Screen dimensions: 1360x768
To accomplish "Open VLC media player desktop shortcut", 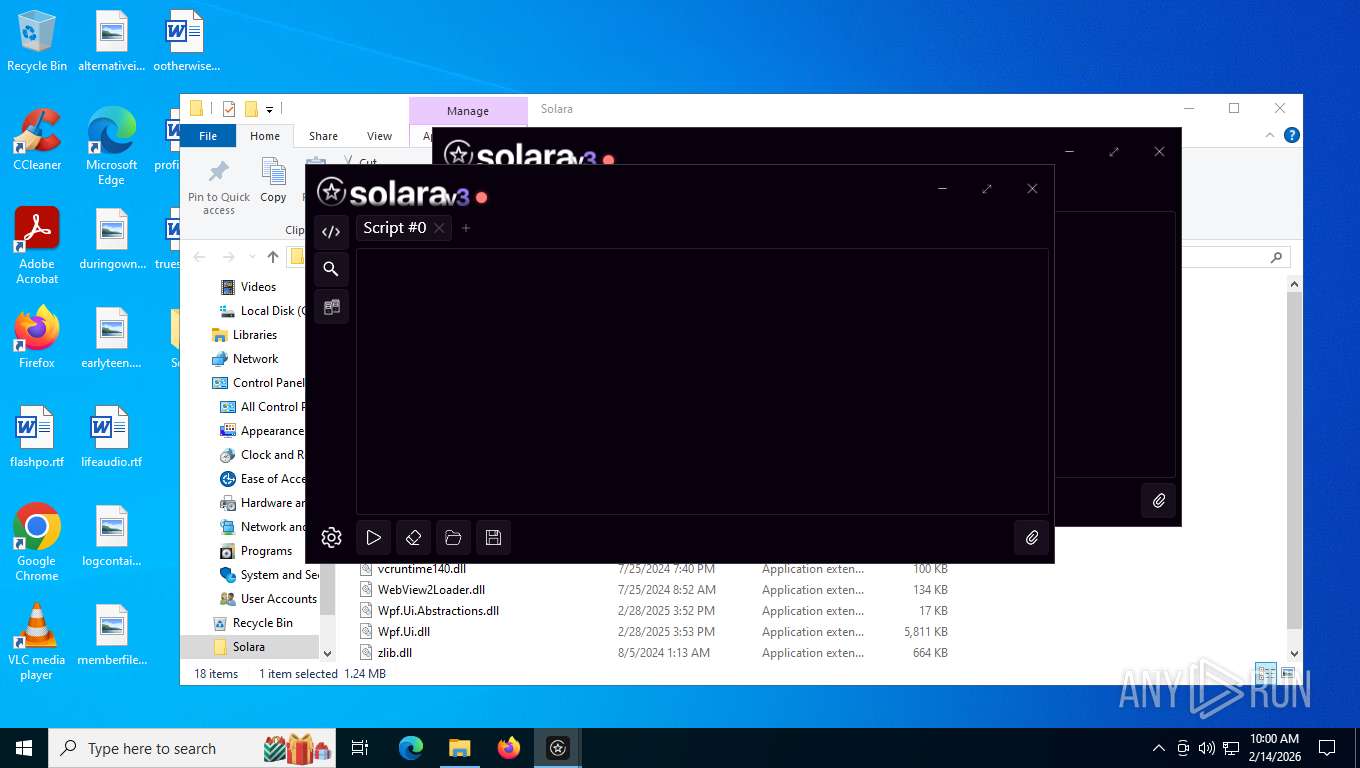I will [x=37, y=642].
